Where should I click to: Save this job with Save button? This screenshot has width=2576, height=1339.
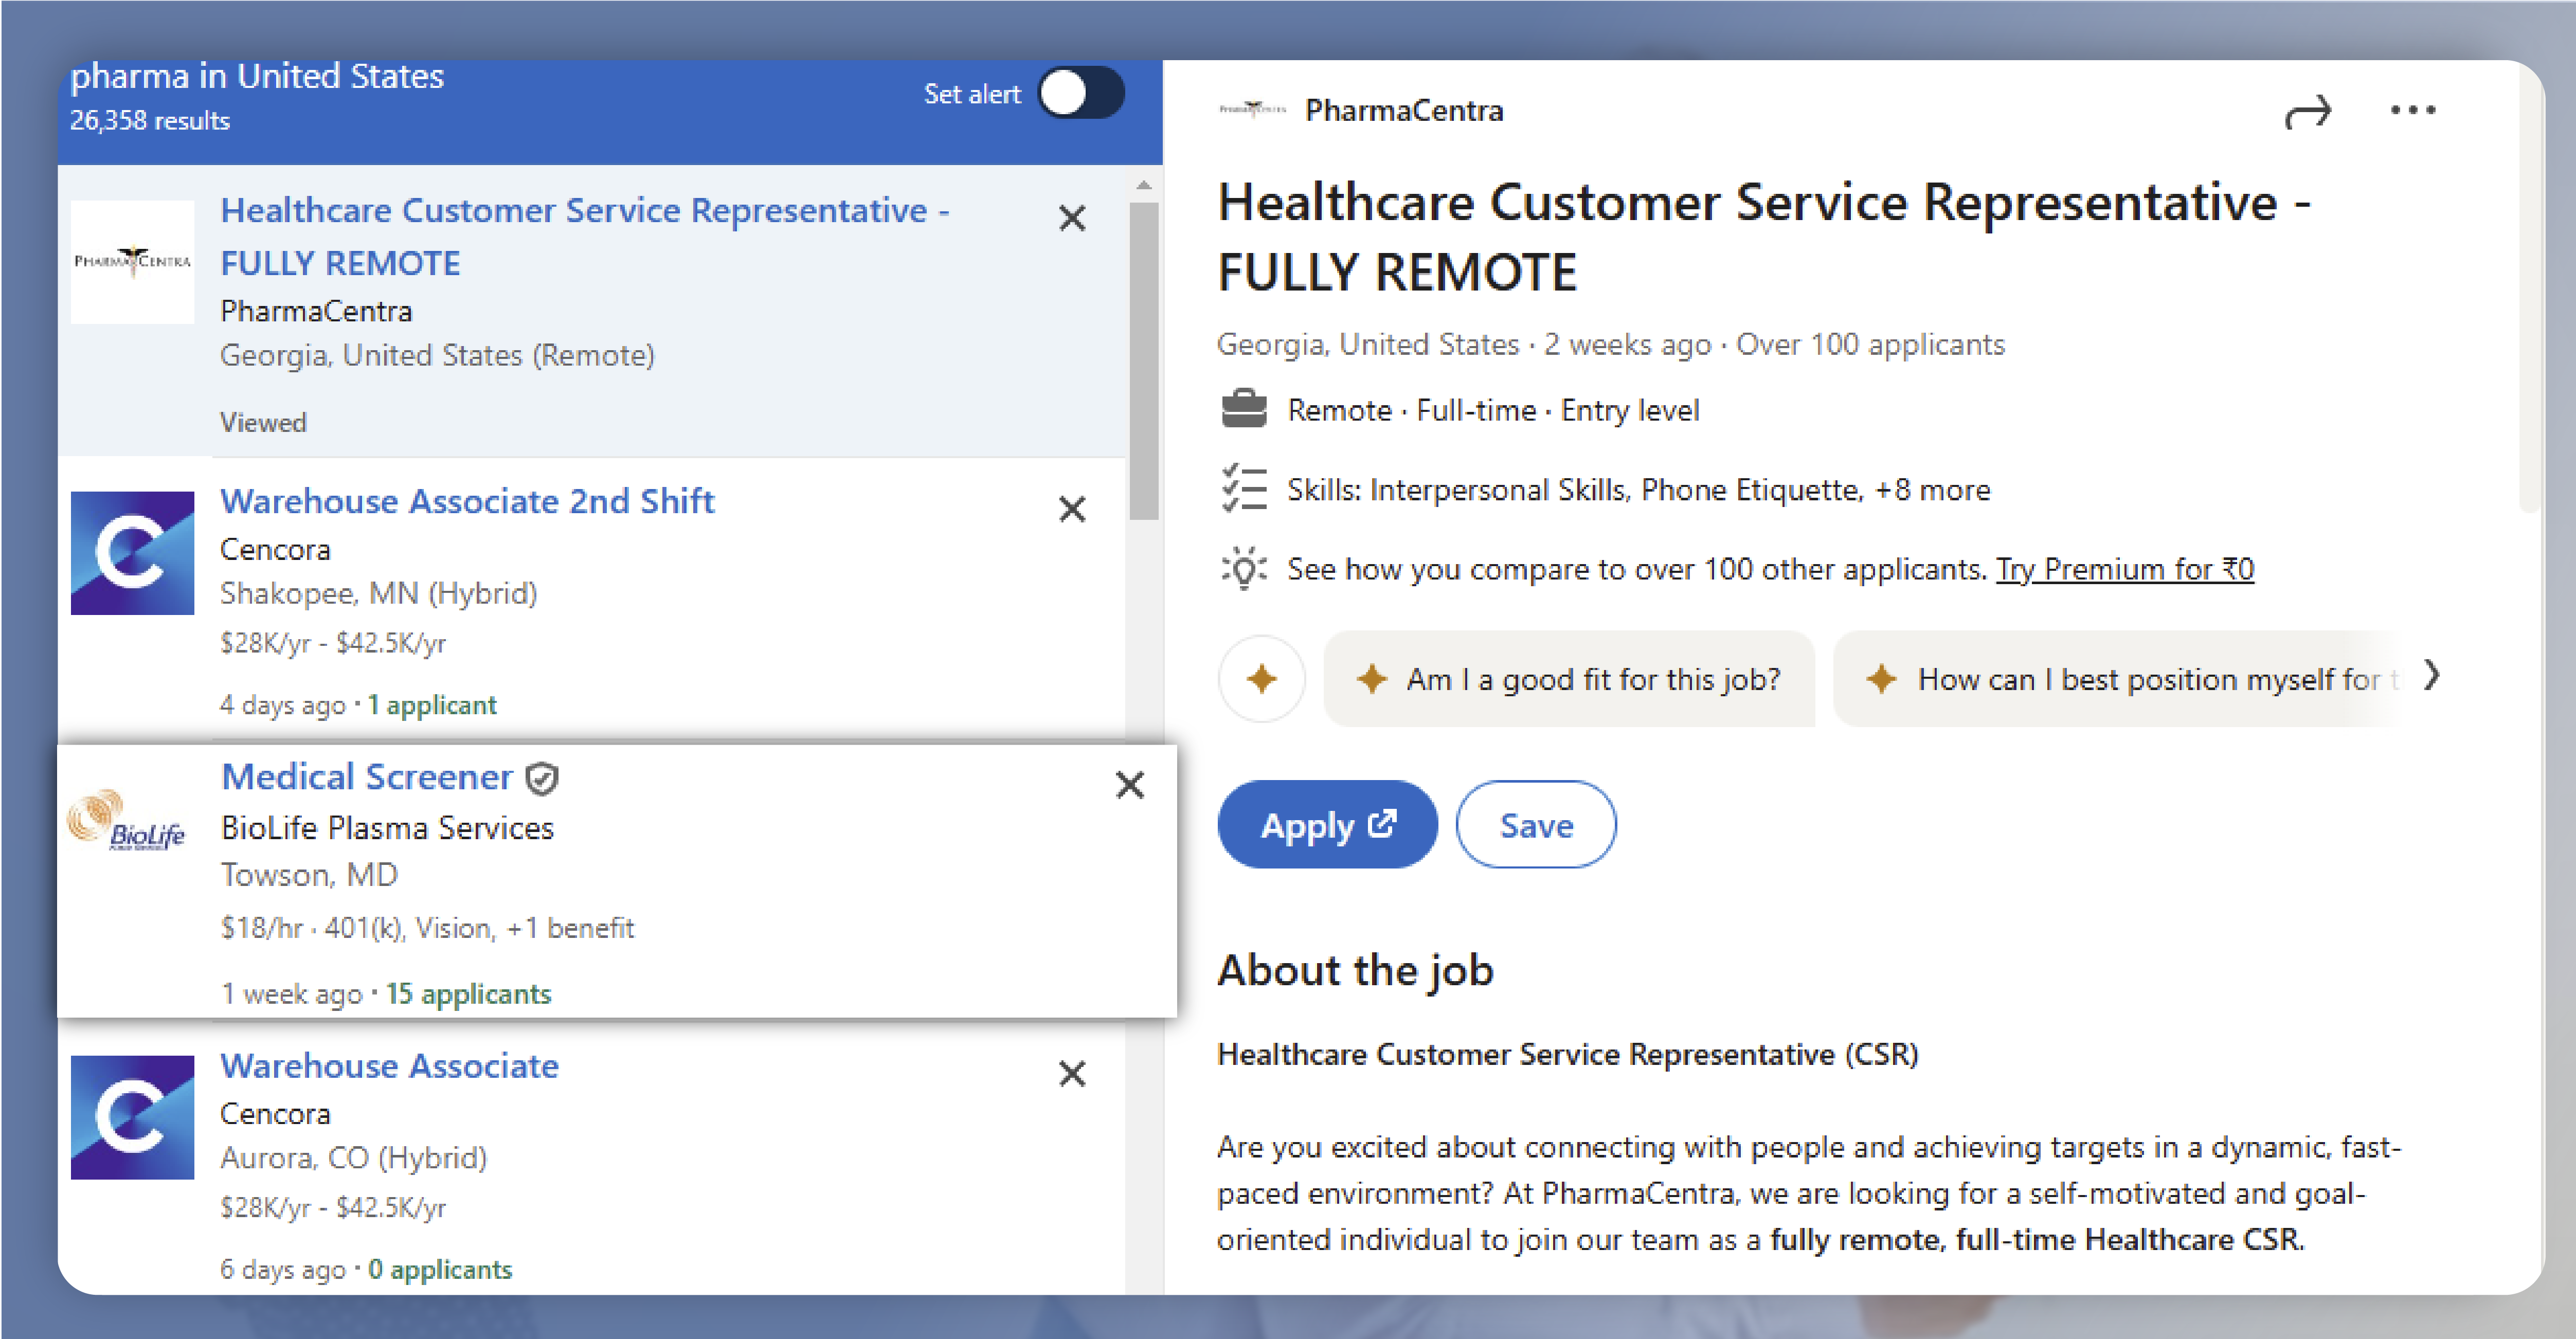[1535, 825]
